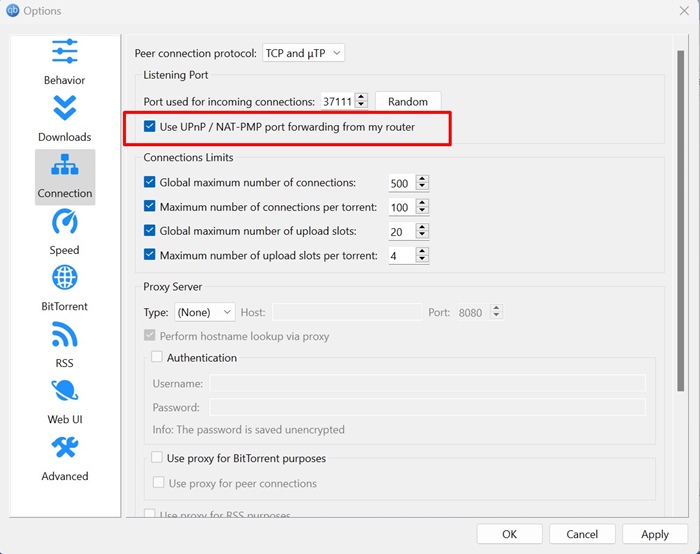This screenshot has width=700, height=554.
Task: Enable proxy Authentication checkbox
Action: point(157,357)
